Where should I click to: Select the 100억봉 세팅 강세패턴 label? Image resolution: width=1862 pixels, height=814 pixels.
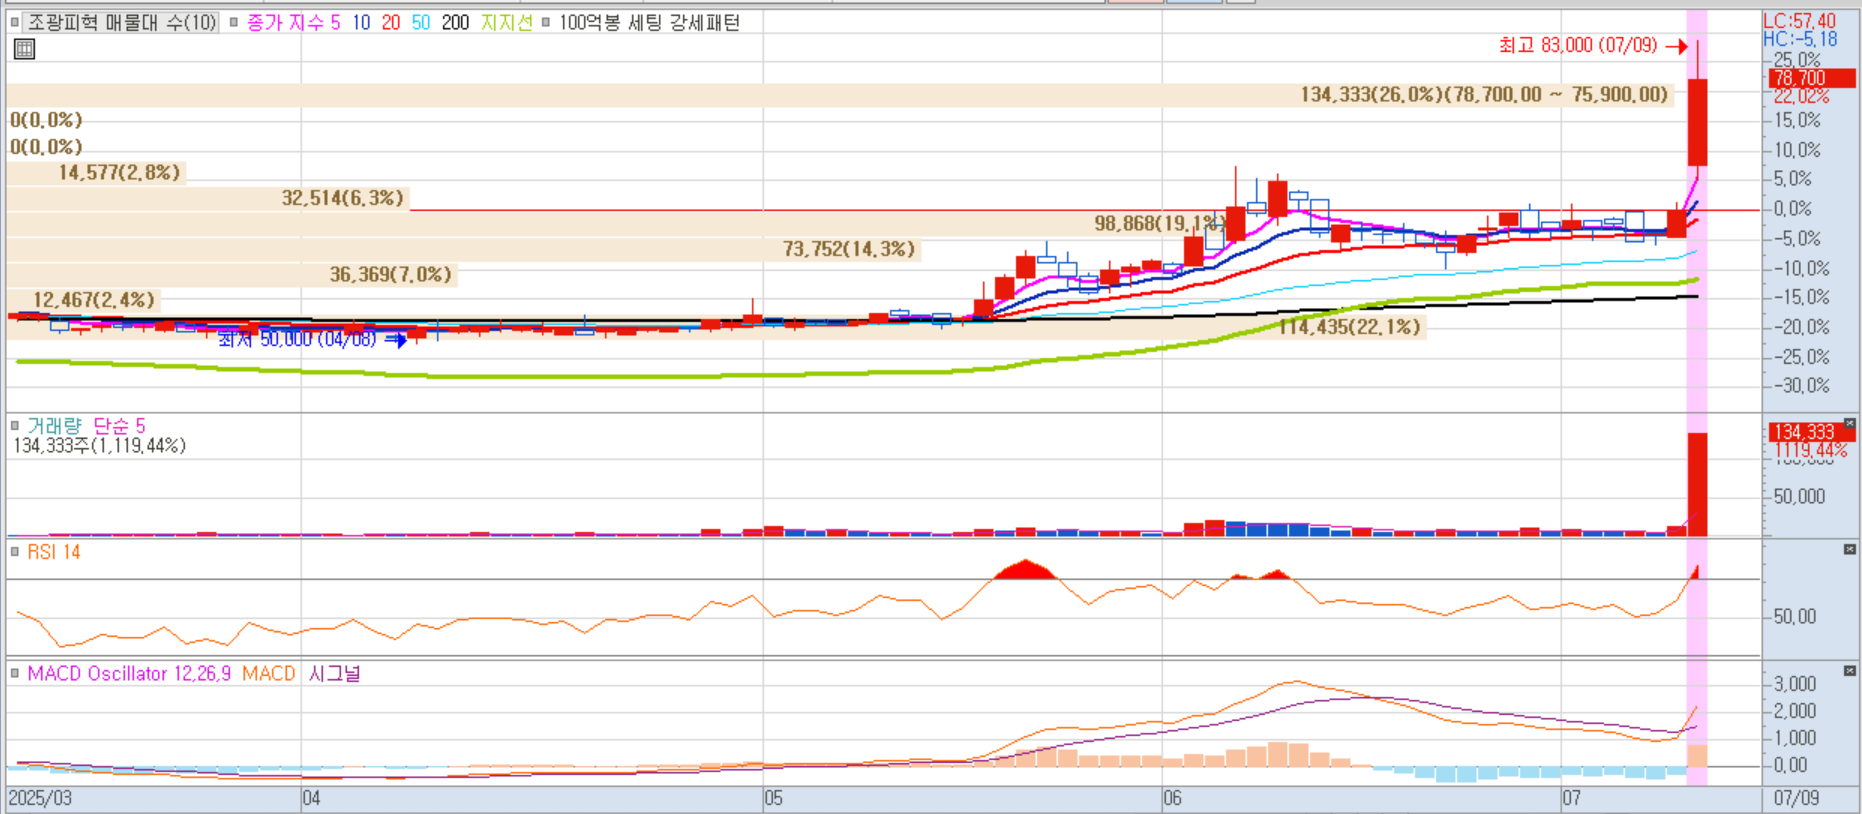click(649, 22)
